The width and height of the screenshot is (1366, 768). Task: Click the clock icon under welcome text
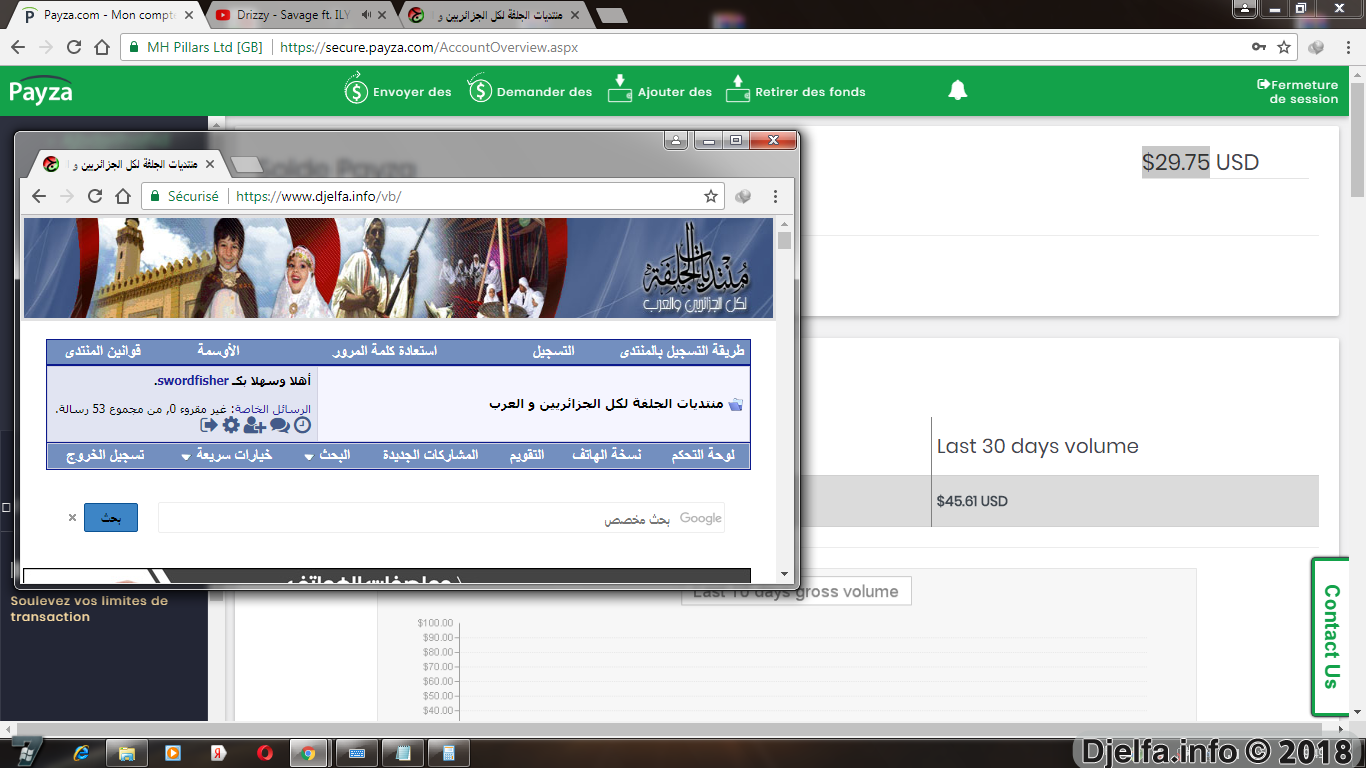pos(302,425)
